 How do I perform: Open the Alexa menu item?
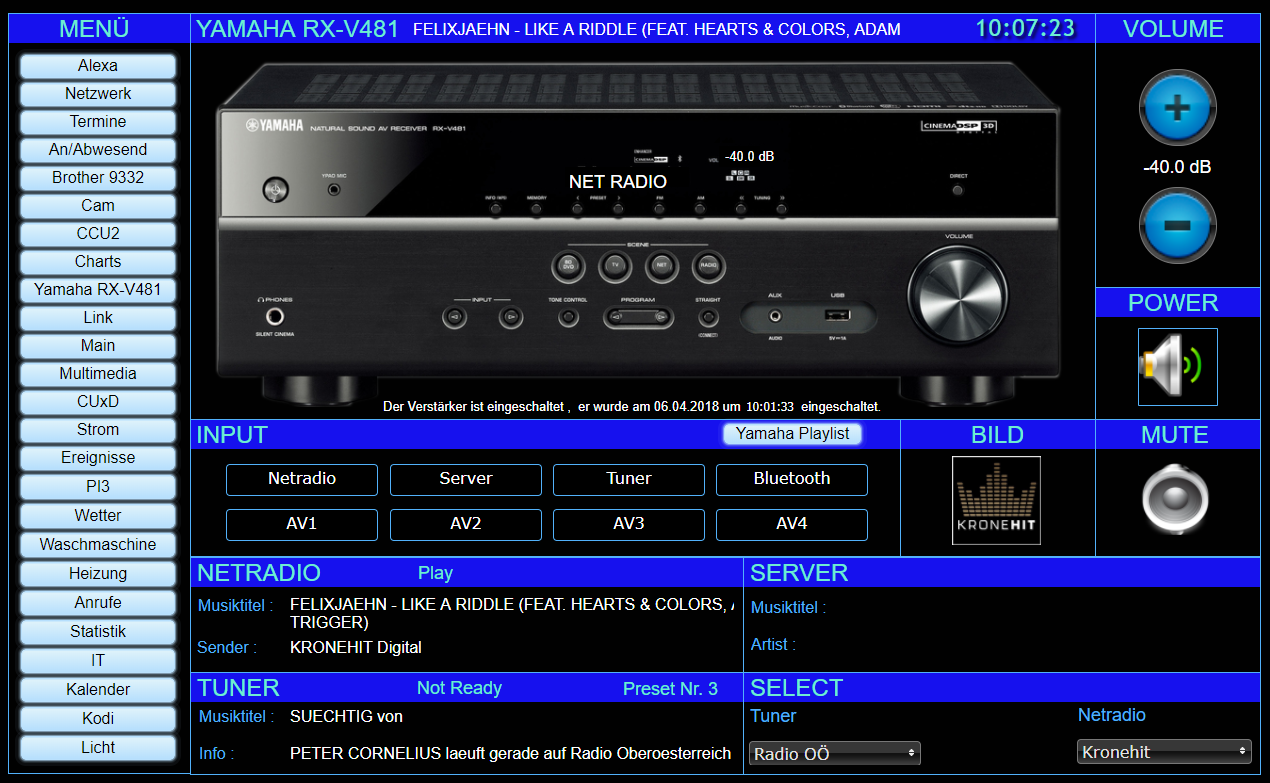[x=98, y=66]
